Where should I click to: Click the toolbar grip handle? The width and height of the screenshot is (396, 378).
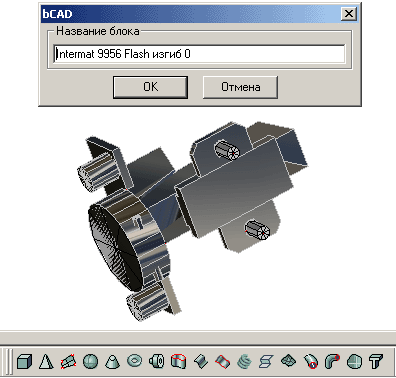pyautogui.click(x=9, y=361)
